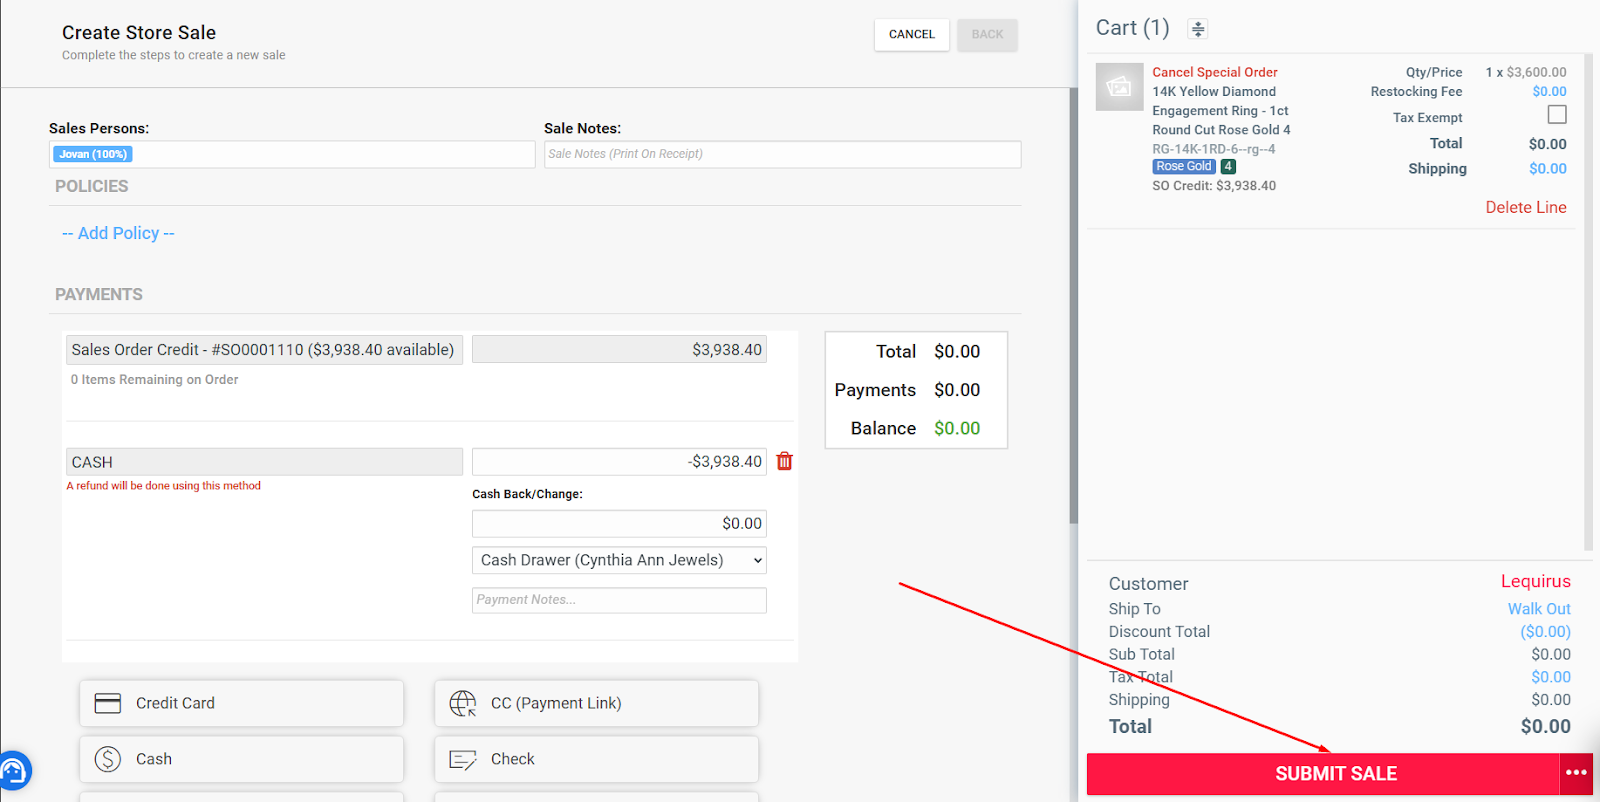Screen dimensions: 1600x802
Task: Click the cart line Shipping $0.00 link
Action: (x=1547, y=168)
